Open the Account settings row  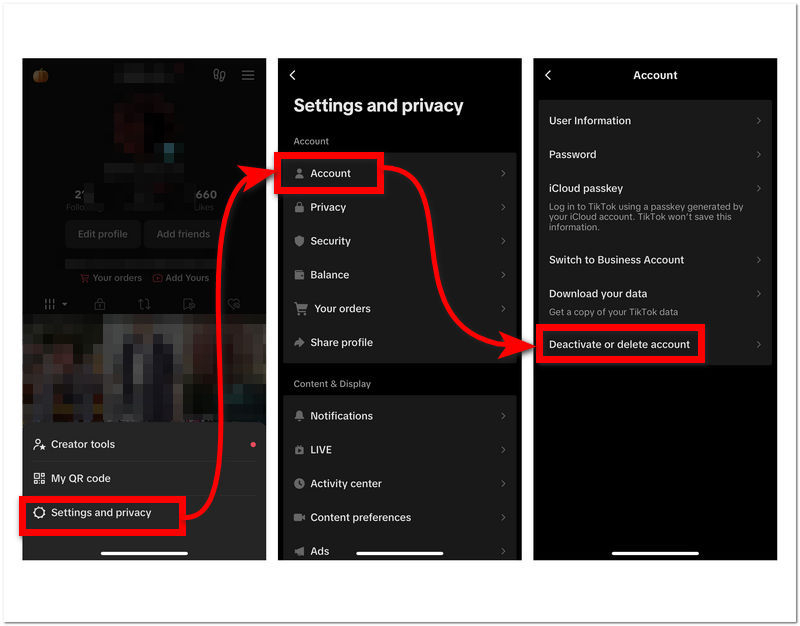pos(399,173)
